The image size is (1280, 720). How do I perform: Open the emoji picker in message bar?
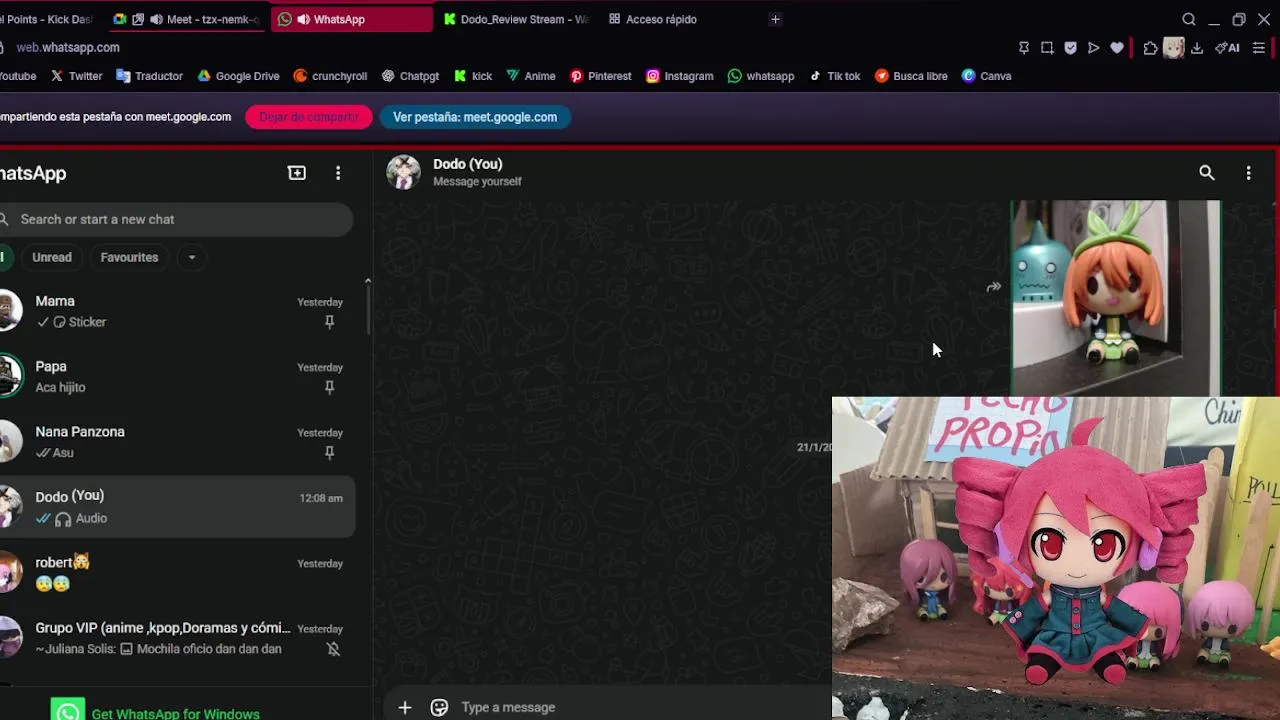tap(439, 707)
